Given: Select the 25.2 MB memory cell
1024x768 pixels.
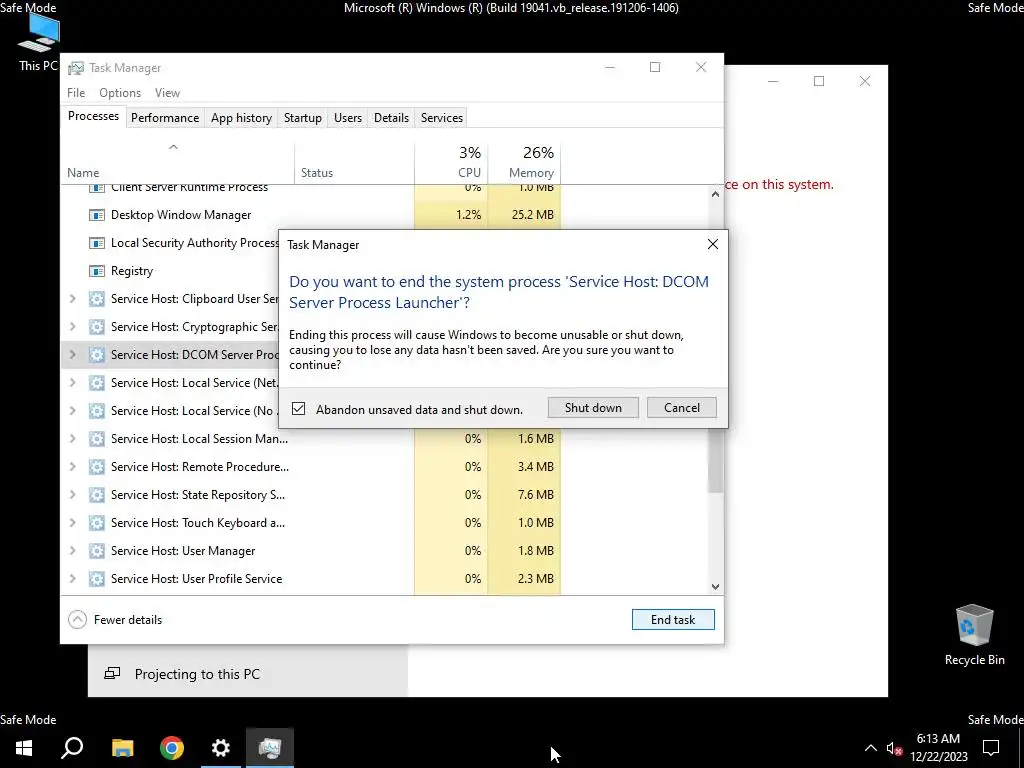Looking at the screenshot, I should click(x=524, y=215).
